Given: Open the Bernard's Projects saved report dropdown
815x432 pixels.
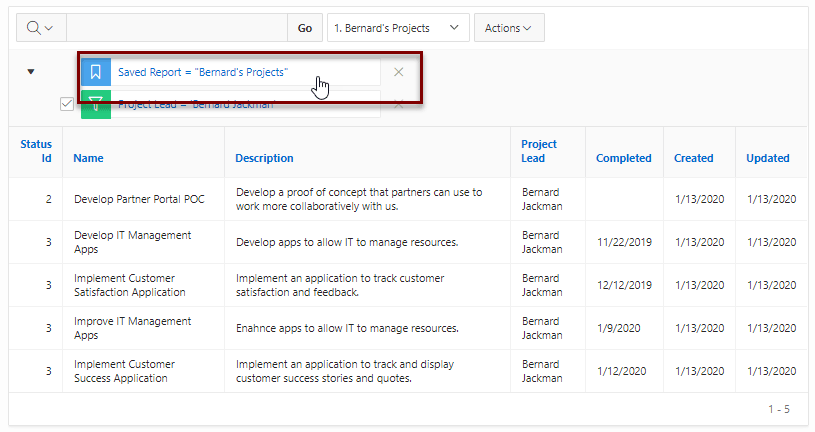Looking at the screenshot, I should pos(398,28).
